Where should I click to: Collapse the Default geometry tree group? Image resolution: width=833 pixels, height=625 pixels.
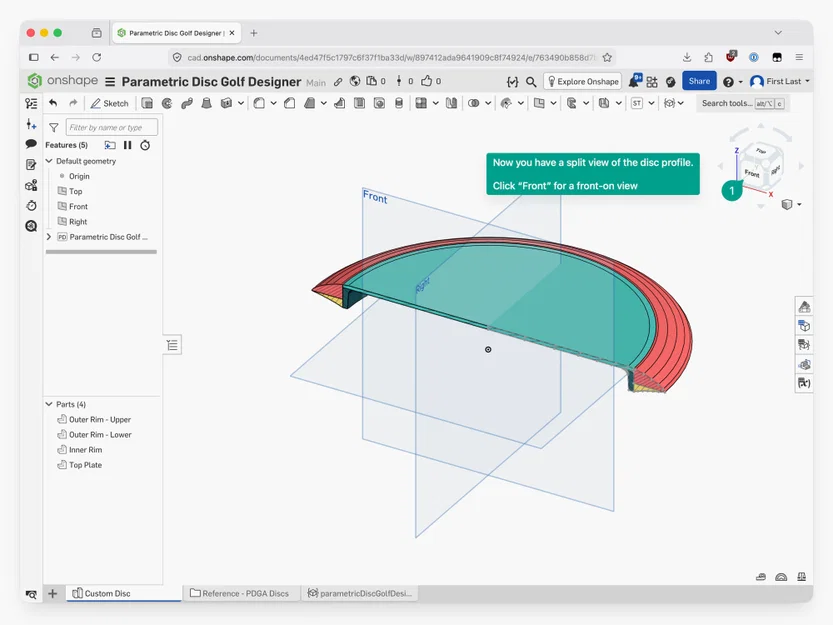click(x=49, y=161)
